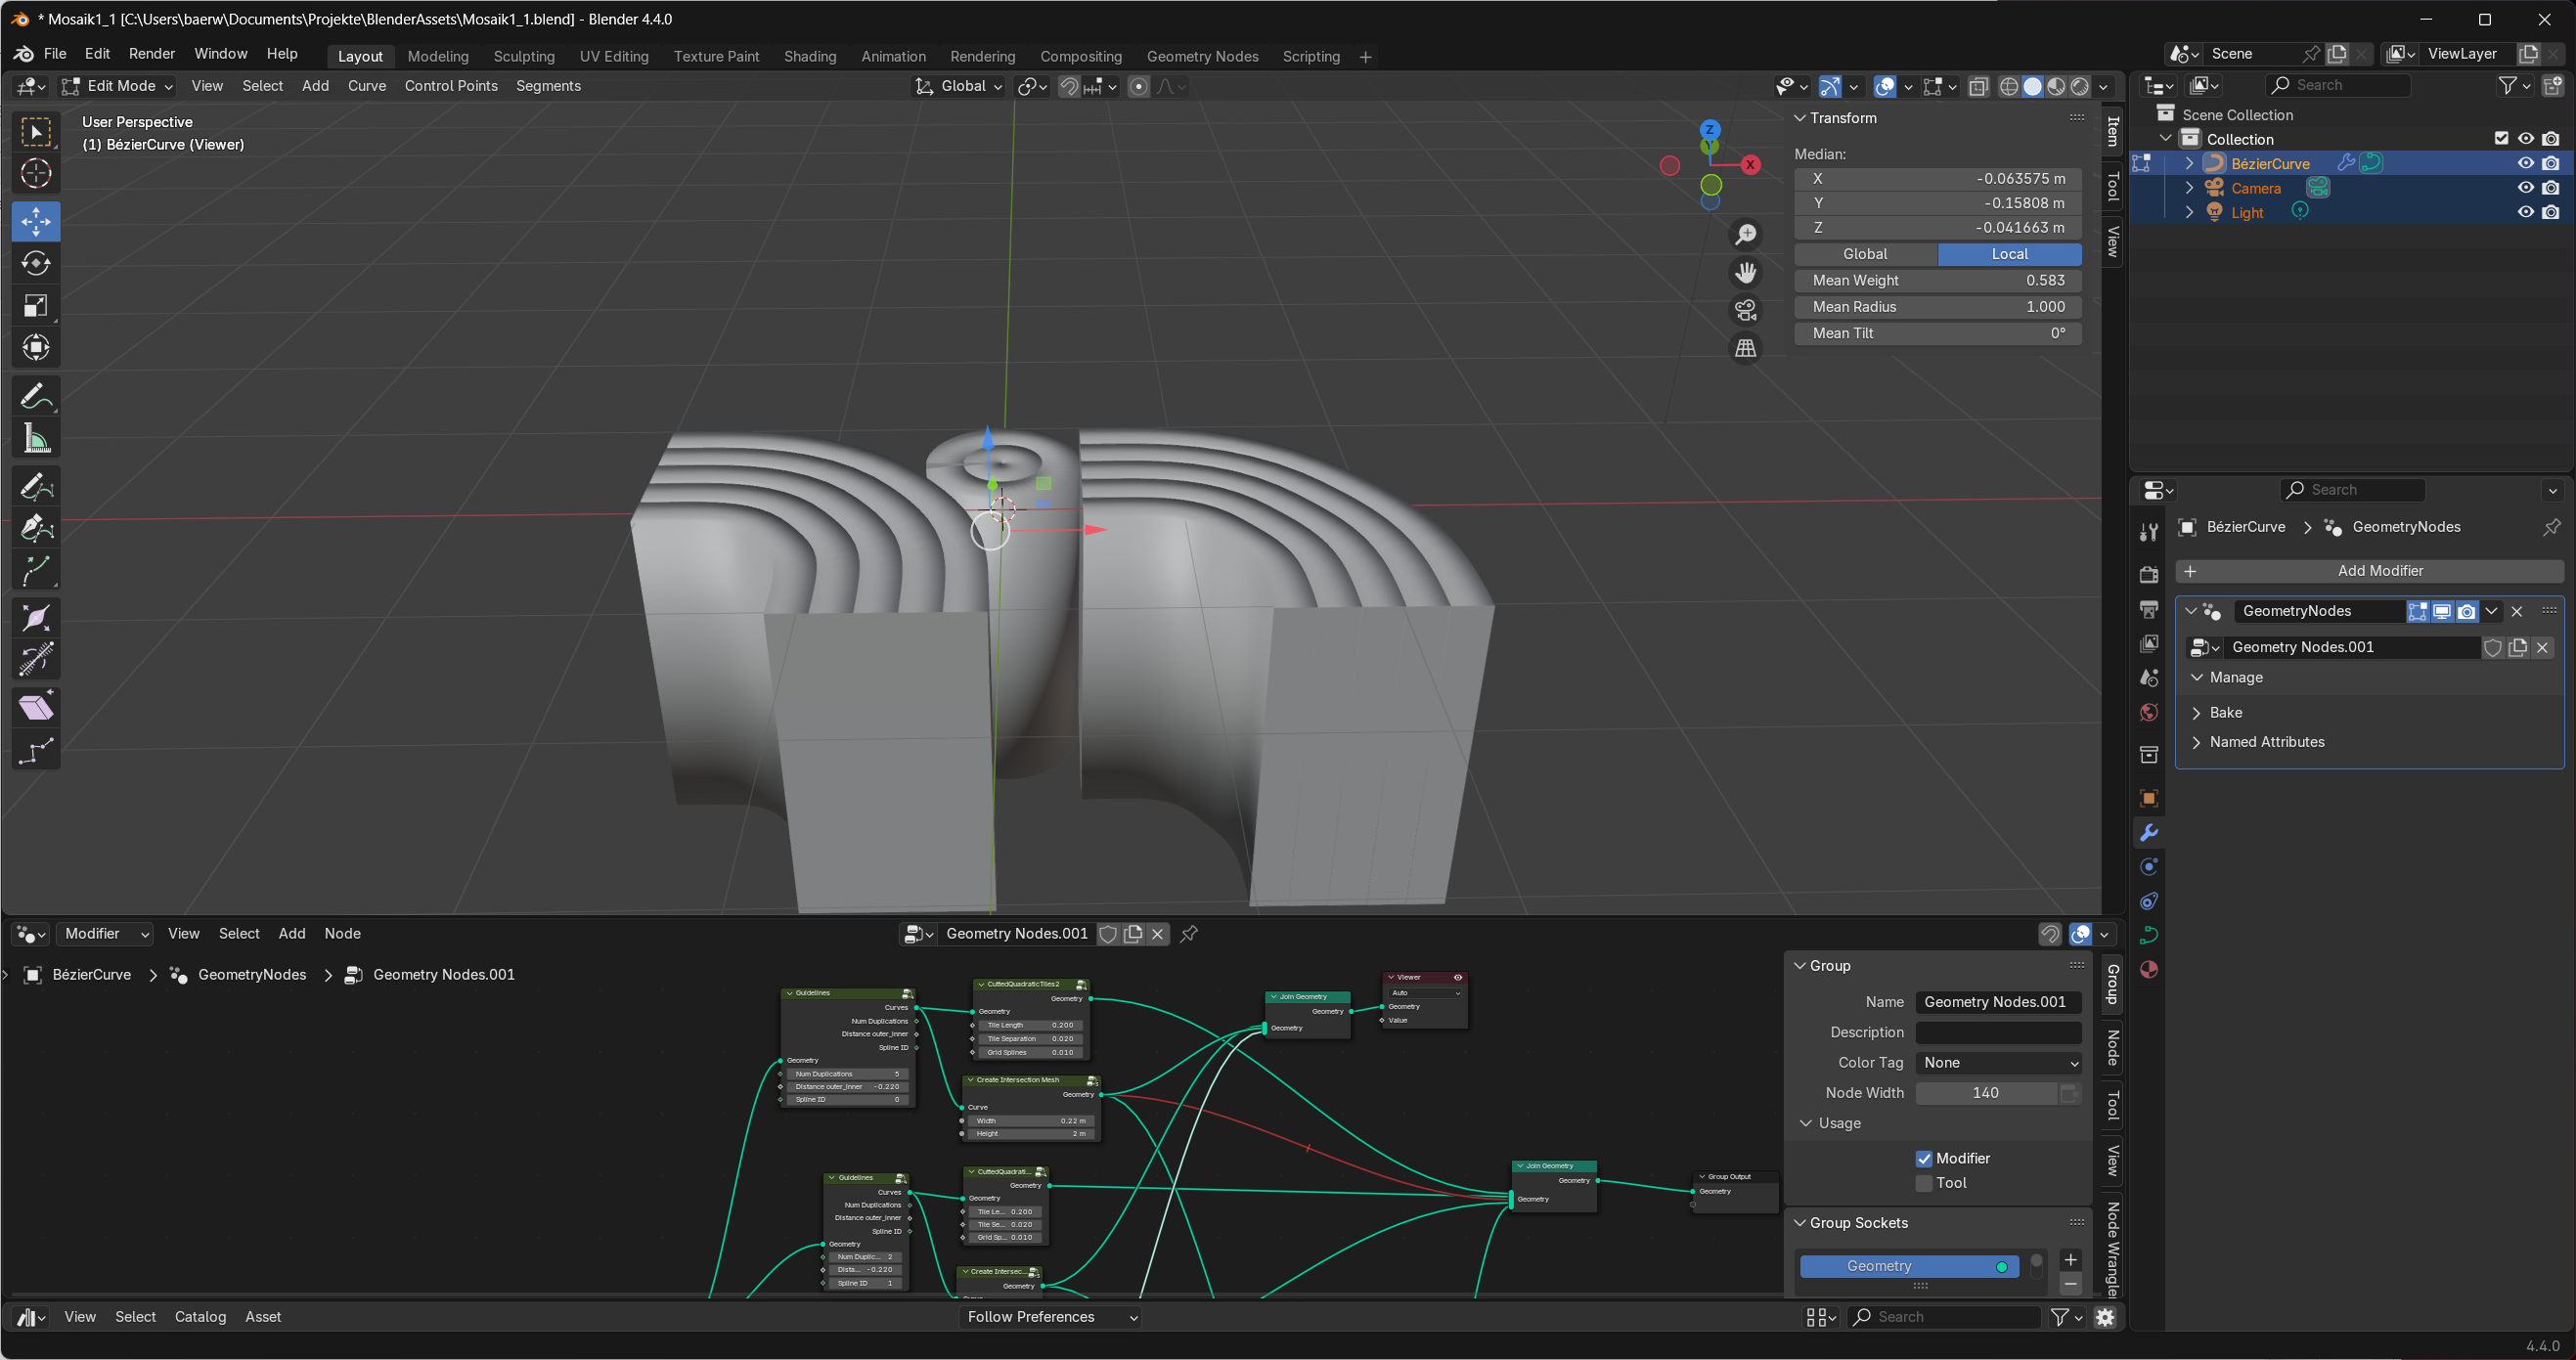Switch to the Geometry Nodes workspace tab

coord(1202,57)
